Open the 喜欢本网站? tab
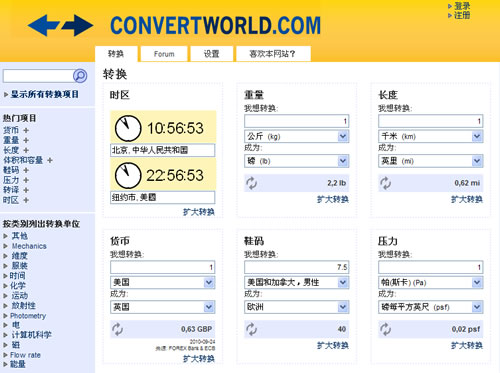500x373 pixels. click(273, 54)
